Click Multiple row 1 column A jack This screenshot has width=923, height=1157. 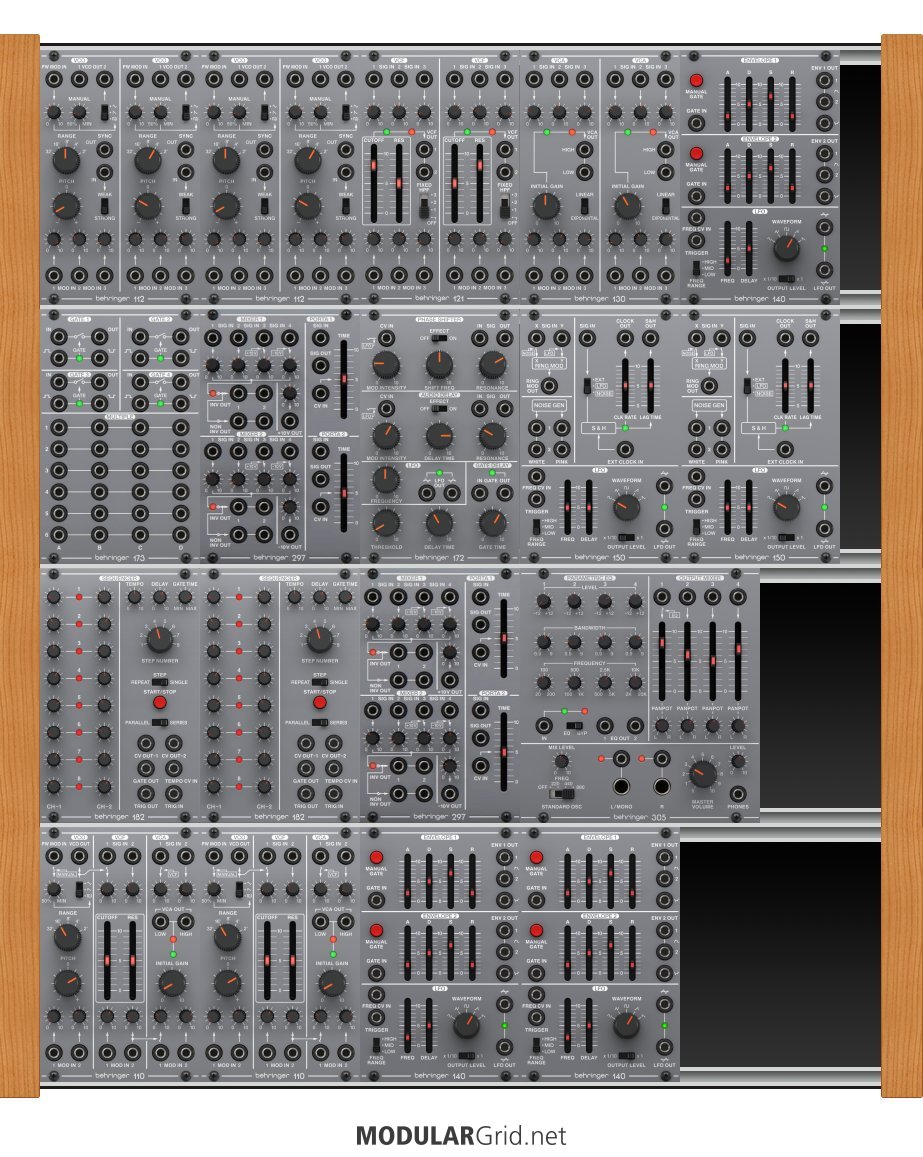pos(58,427)
